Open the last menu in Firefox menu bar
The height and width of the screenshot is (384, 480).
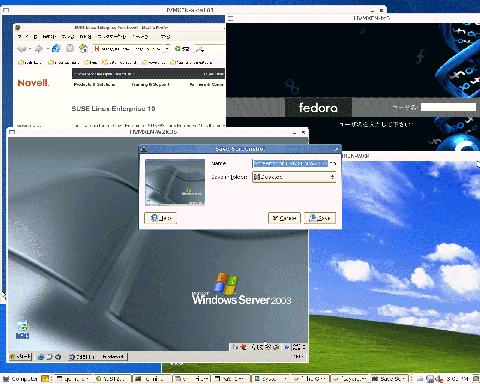[x=165, y=36]
